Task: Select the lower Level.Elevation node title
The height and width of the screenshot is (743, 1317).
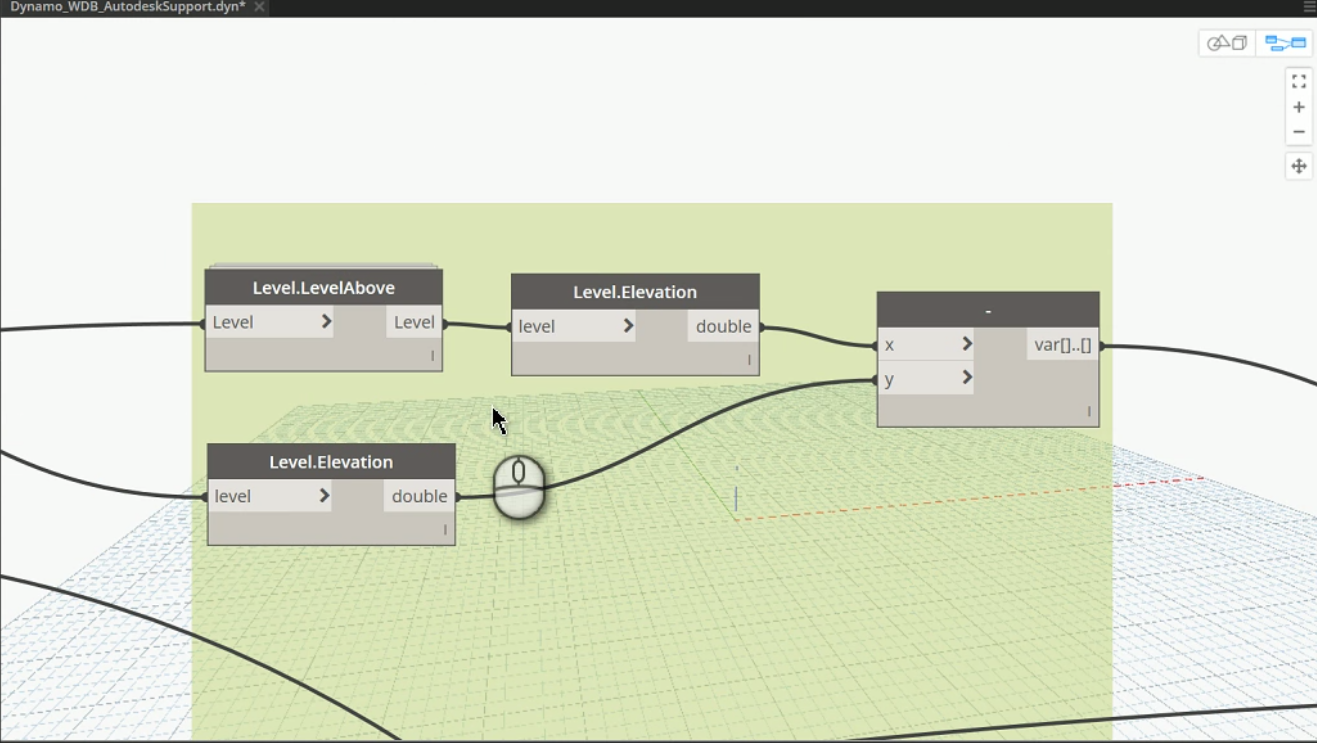Action: [x=331, y=462]
